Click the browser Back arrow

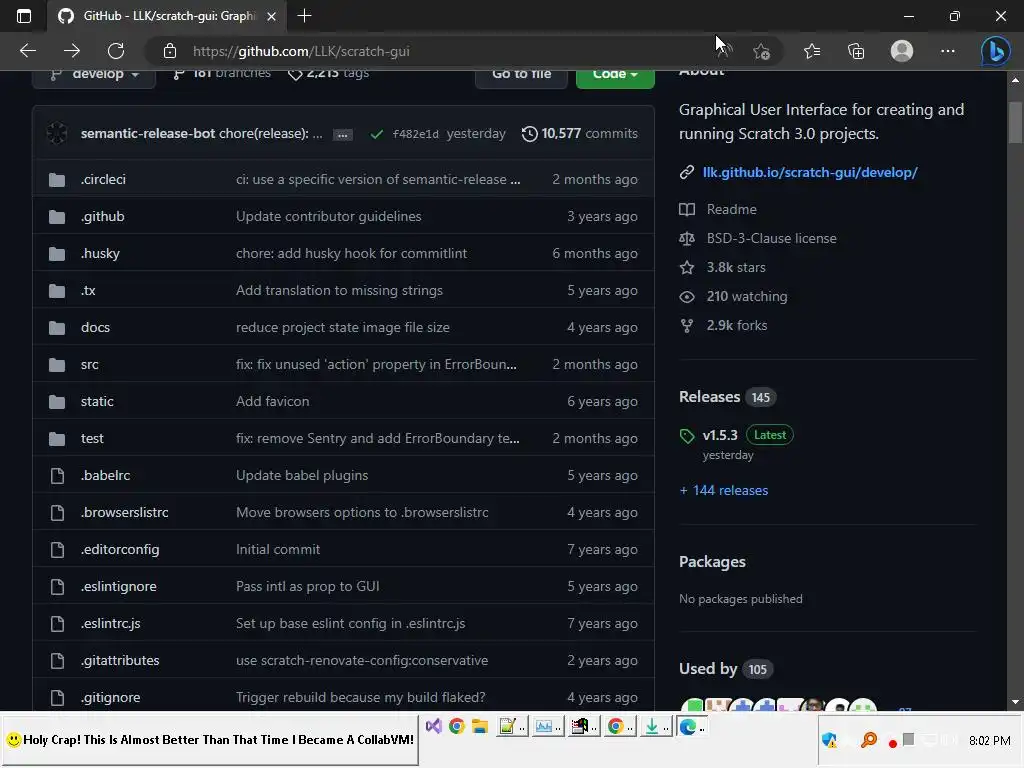click(27, 51)
